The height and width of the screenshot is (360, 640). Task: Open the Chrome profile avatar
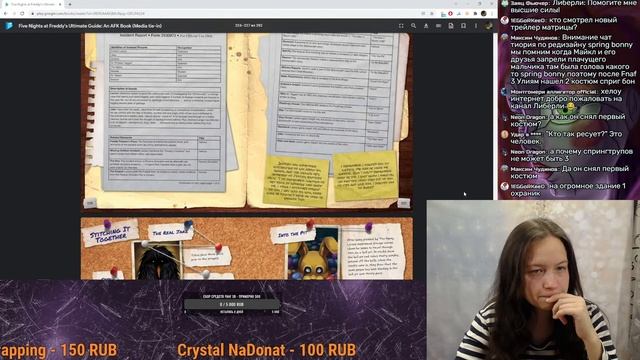pyautogui.click(x=484, y=13)
